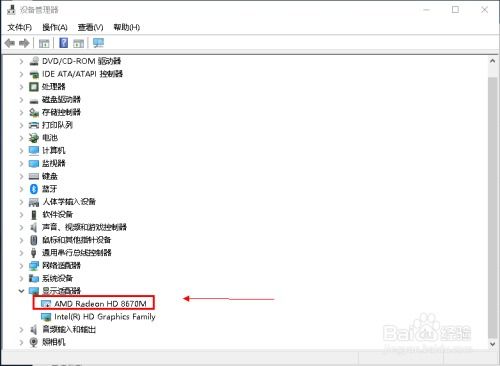This screenshot has height=366, width=500.
Task: Click the Back arrow toolbar icon
Action: (10, 43)
